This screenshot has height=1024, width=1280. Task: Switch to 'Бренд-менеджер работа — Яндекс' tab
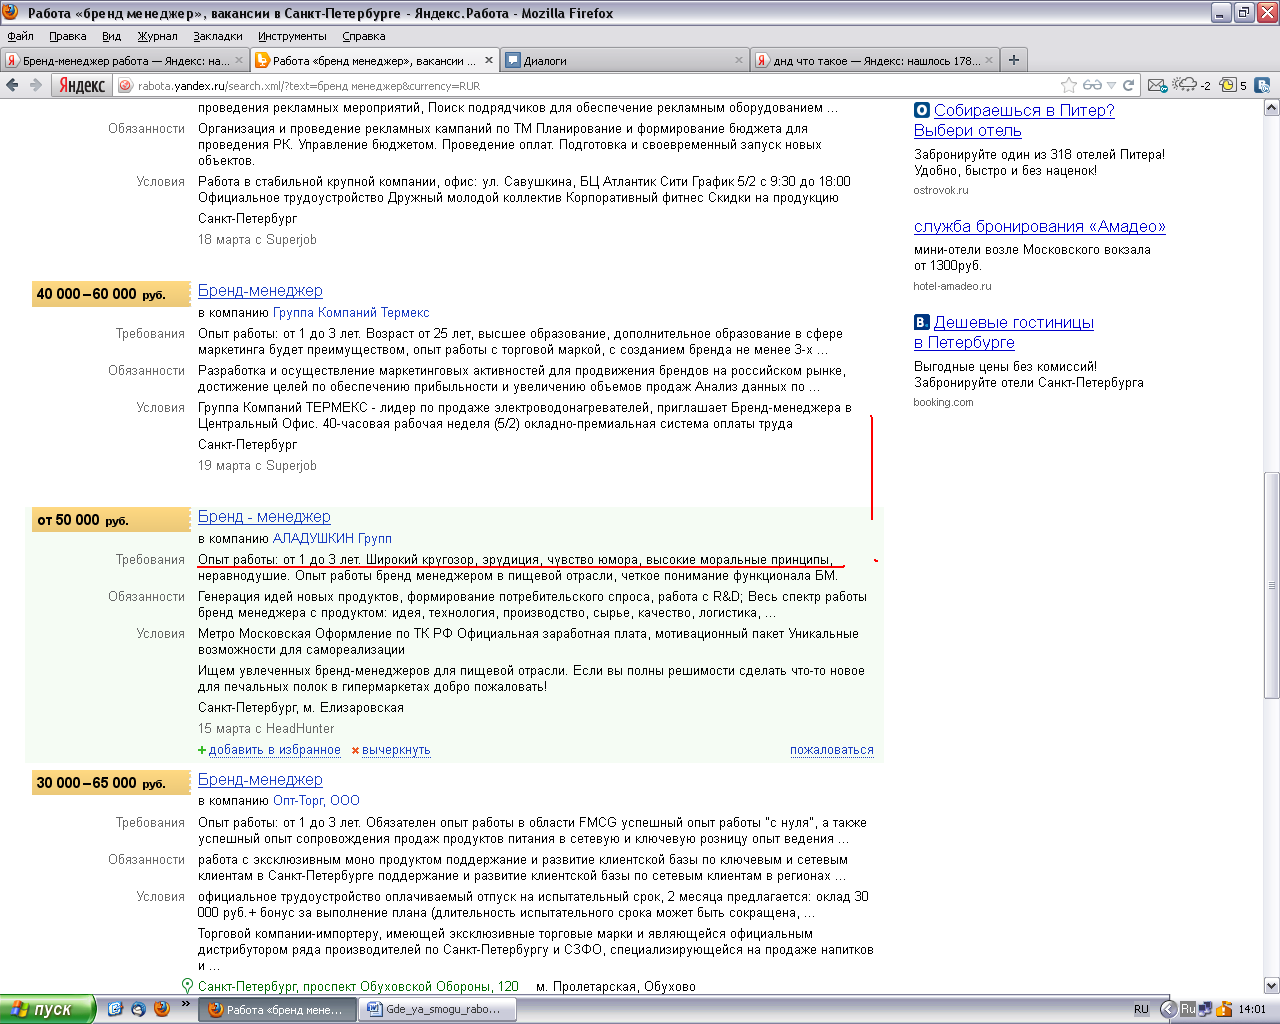[124, 60]
